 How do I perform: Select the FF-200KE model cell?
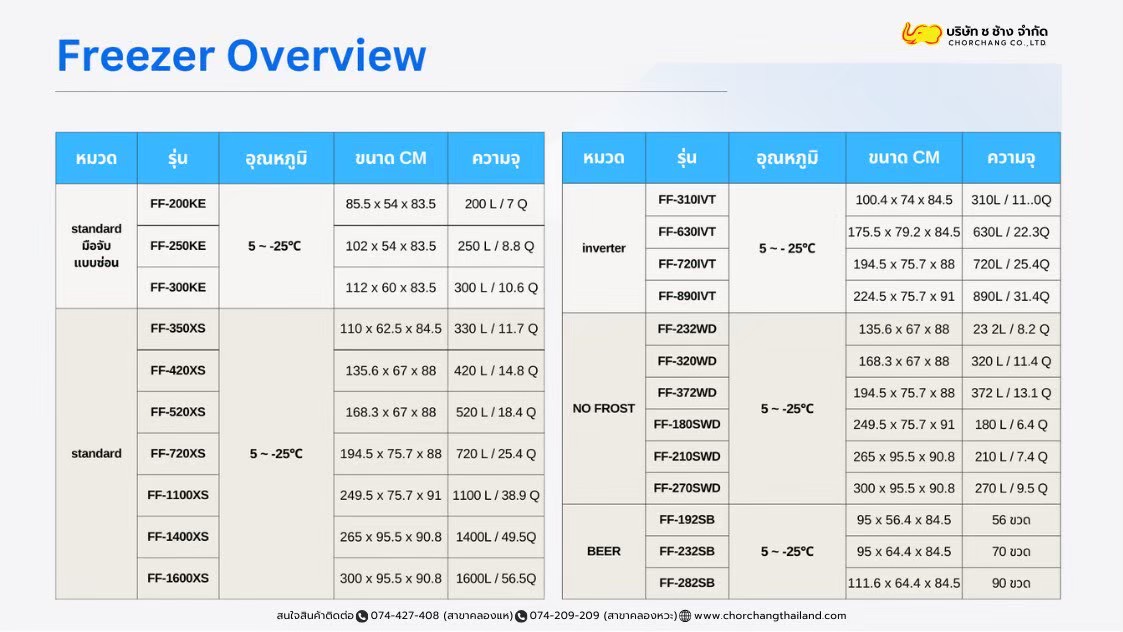pos(178,204)
